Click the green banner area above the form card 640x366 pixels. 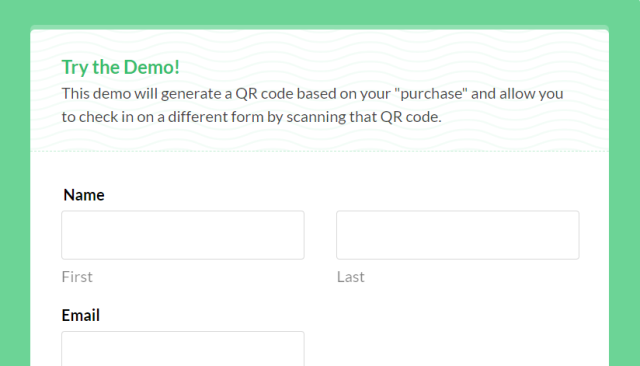(320, 12)
